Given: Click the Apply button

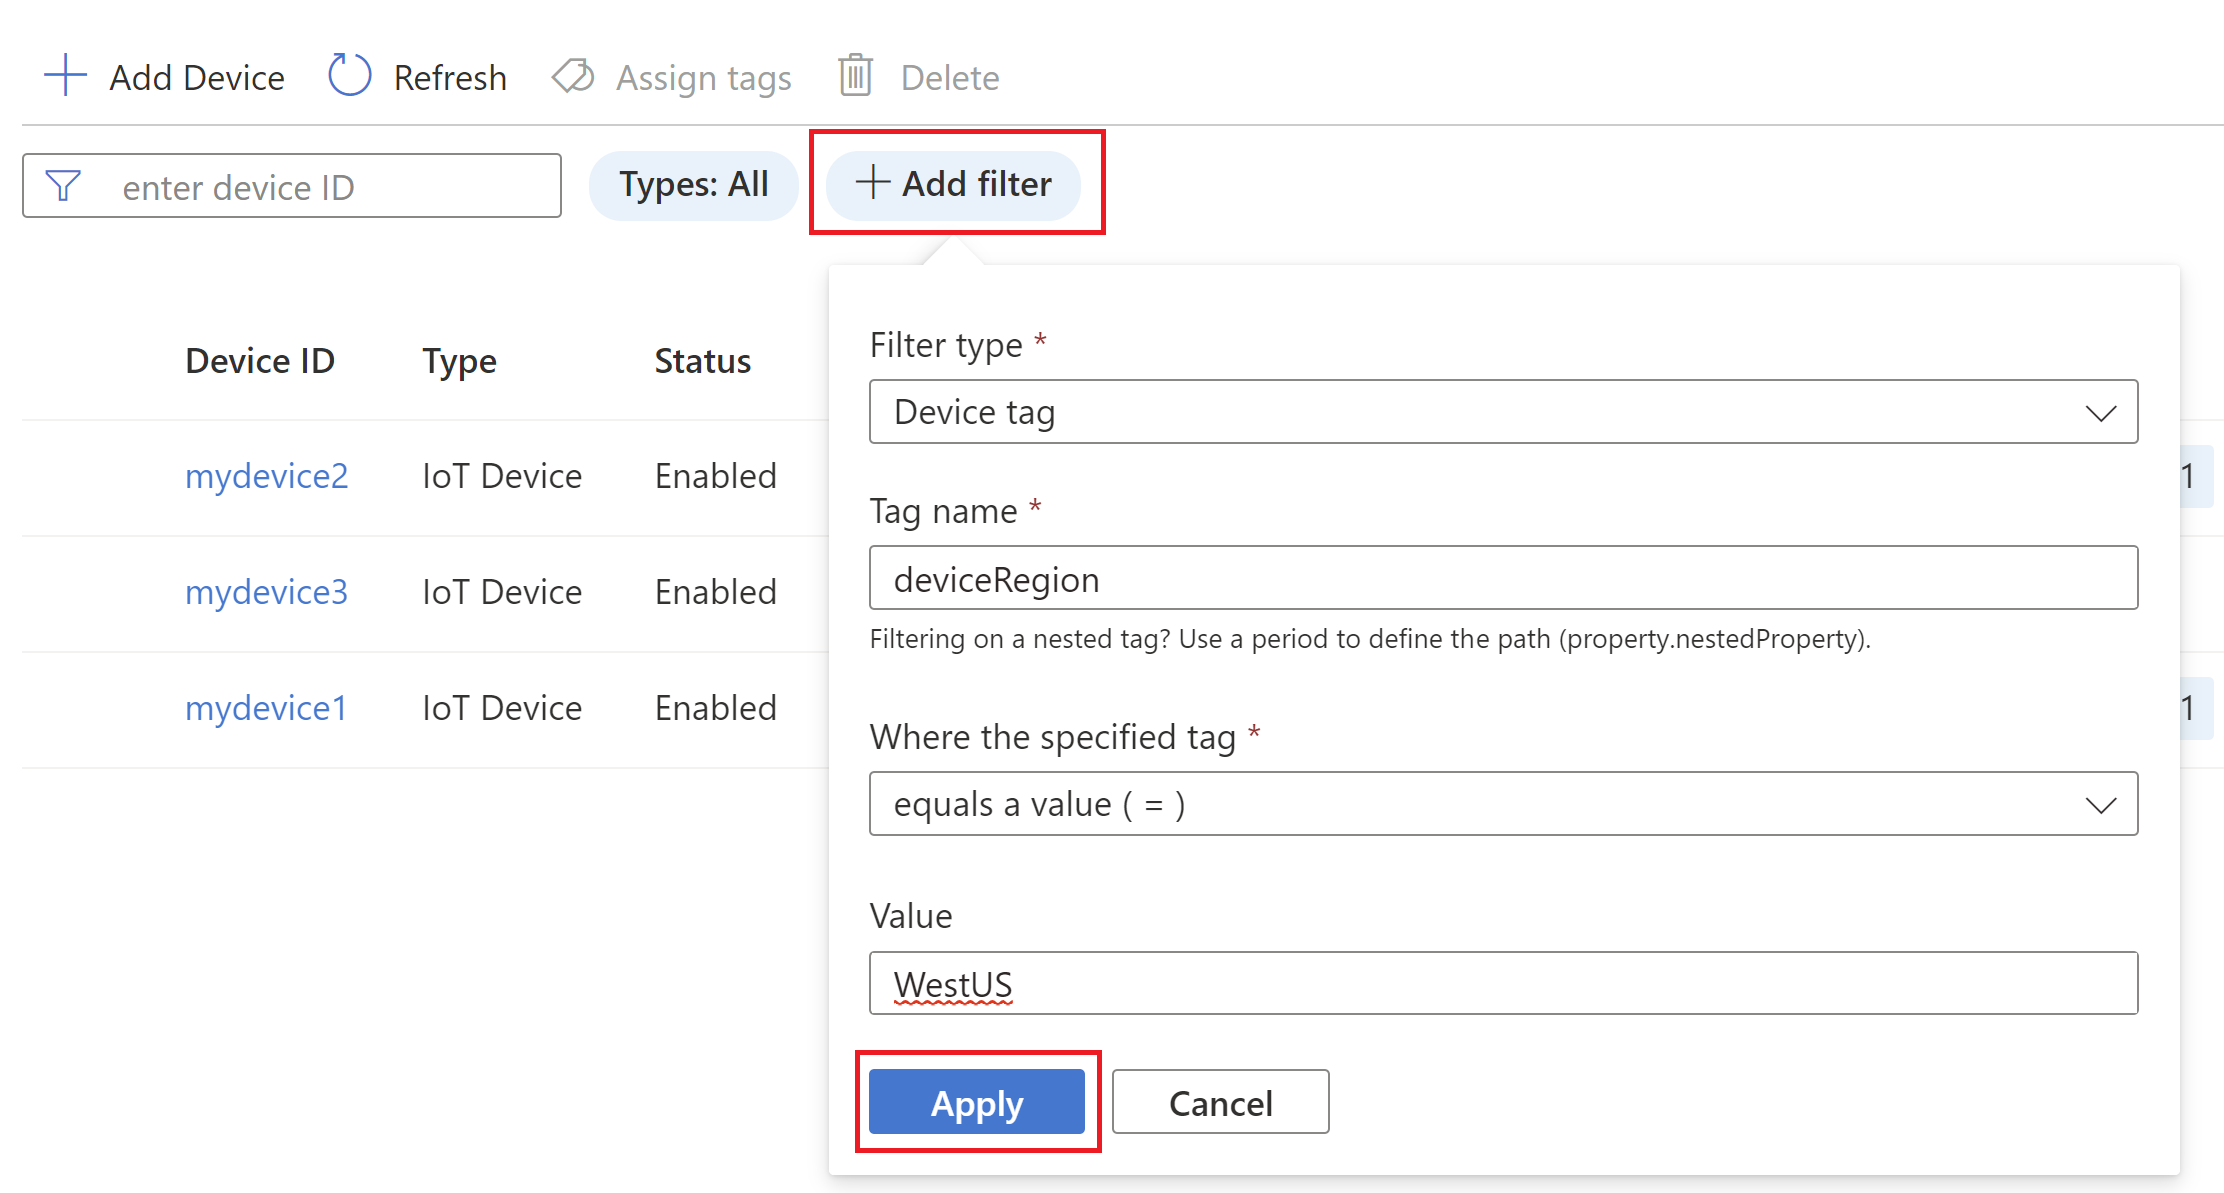Looking at the screenshot, I should [977, 1102].
